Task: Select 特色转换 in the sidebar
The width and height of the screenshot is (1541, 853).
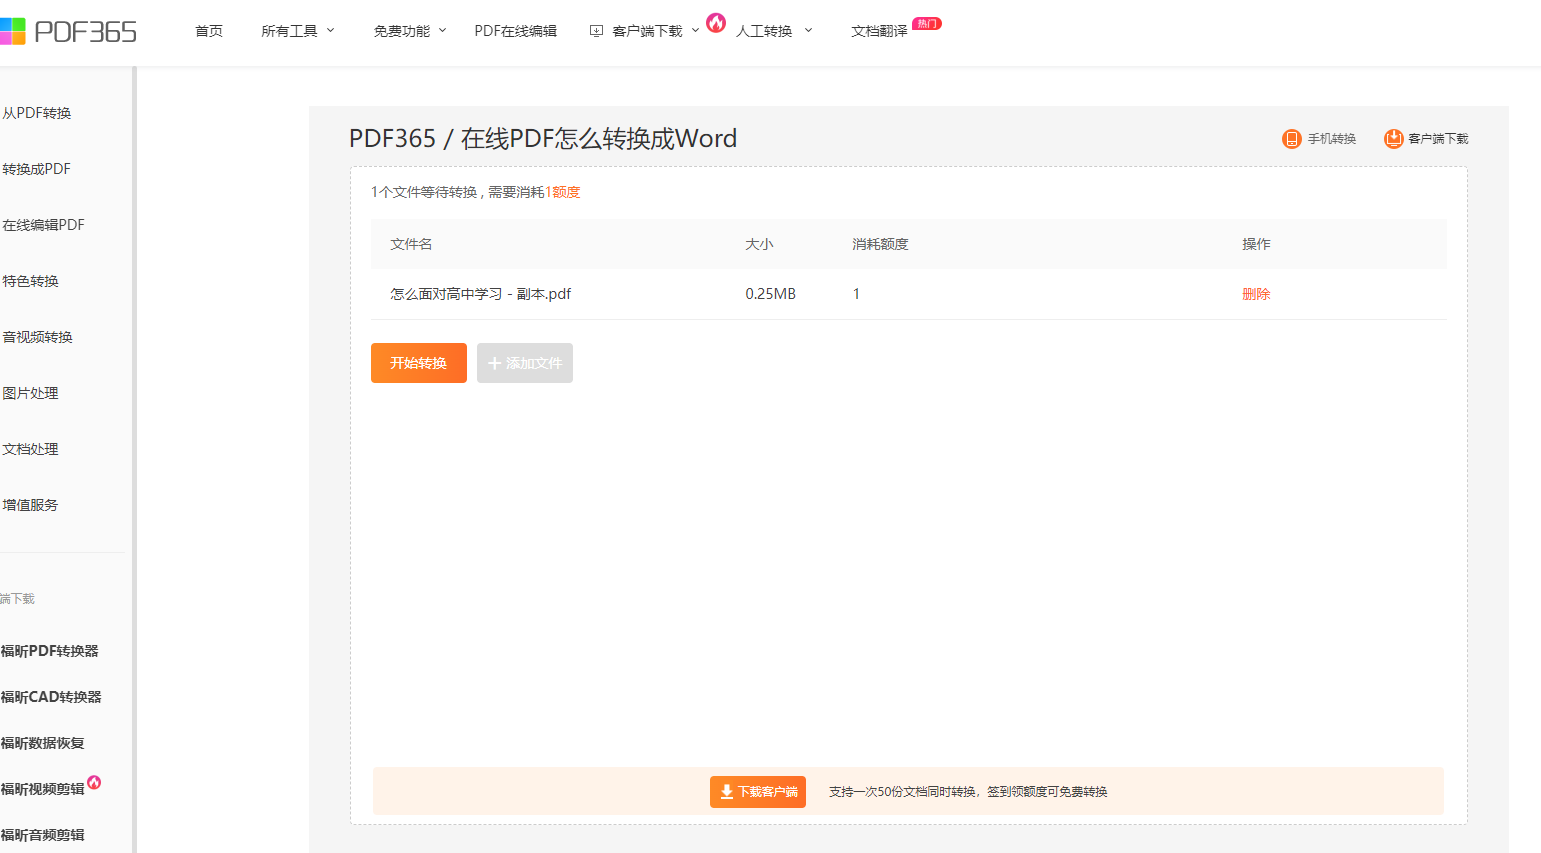Action: coord(31,281)
